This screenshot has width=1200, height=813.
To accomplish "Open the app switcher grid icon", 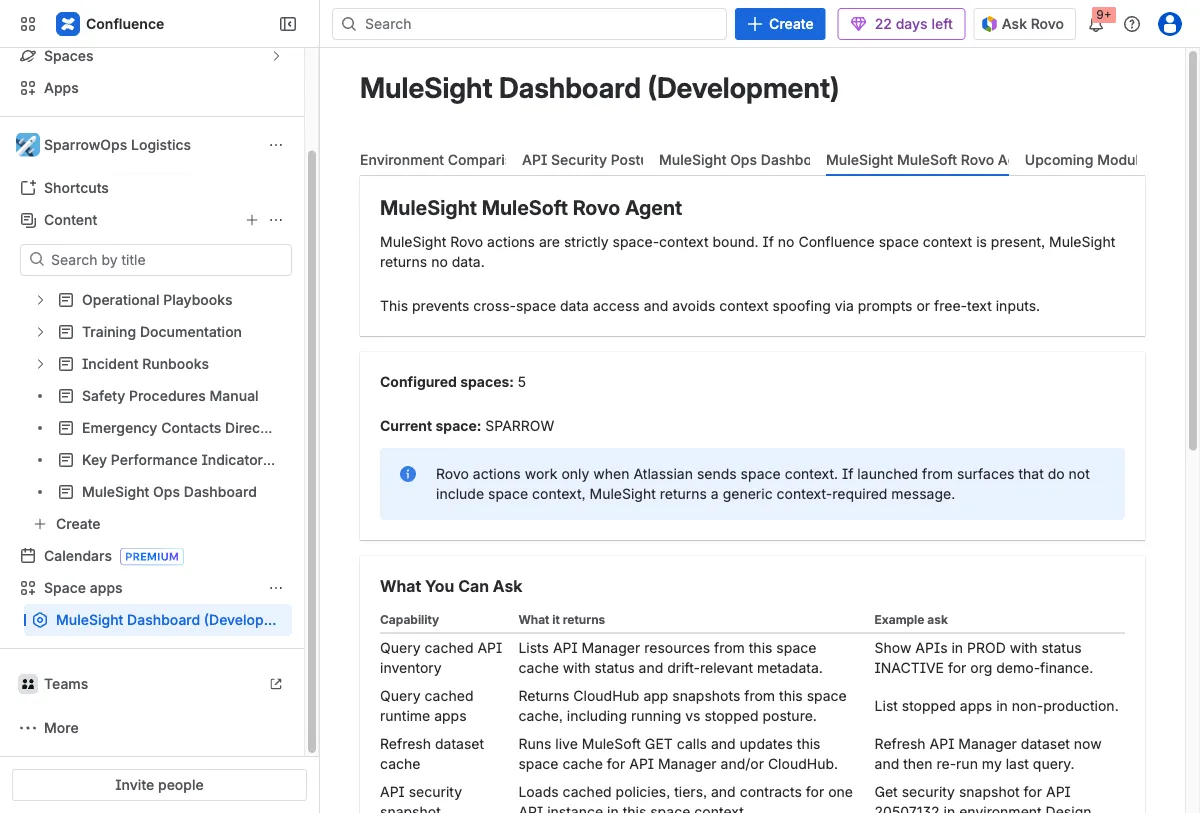I will [28, 24].
